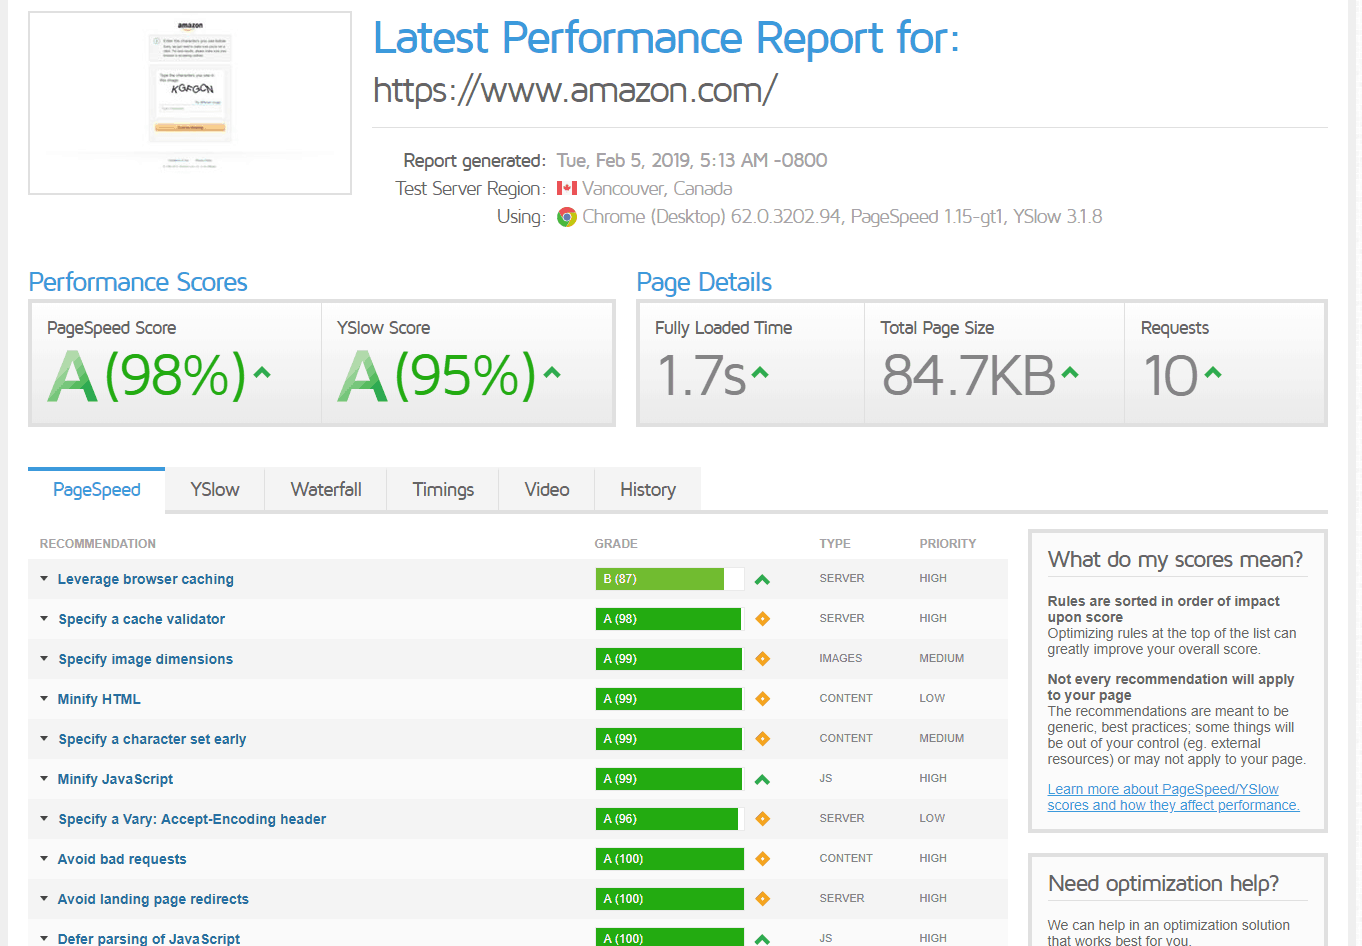Viewport: 1362px width, 946px height.
Task: Click the green up arrow in Minify JavaScript row
Action: pos(762,779)
